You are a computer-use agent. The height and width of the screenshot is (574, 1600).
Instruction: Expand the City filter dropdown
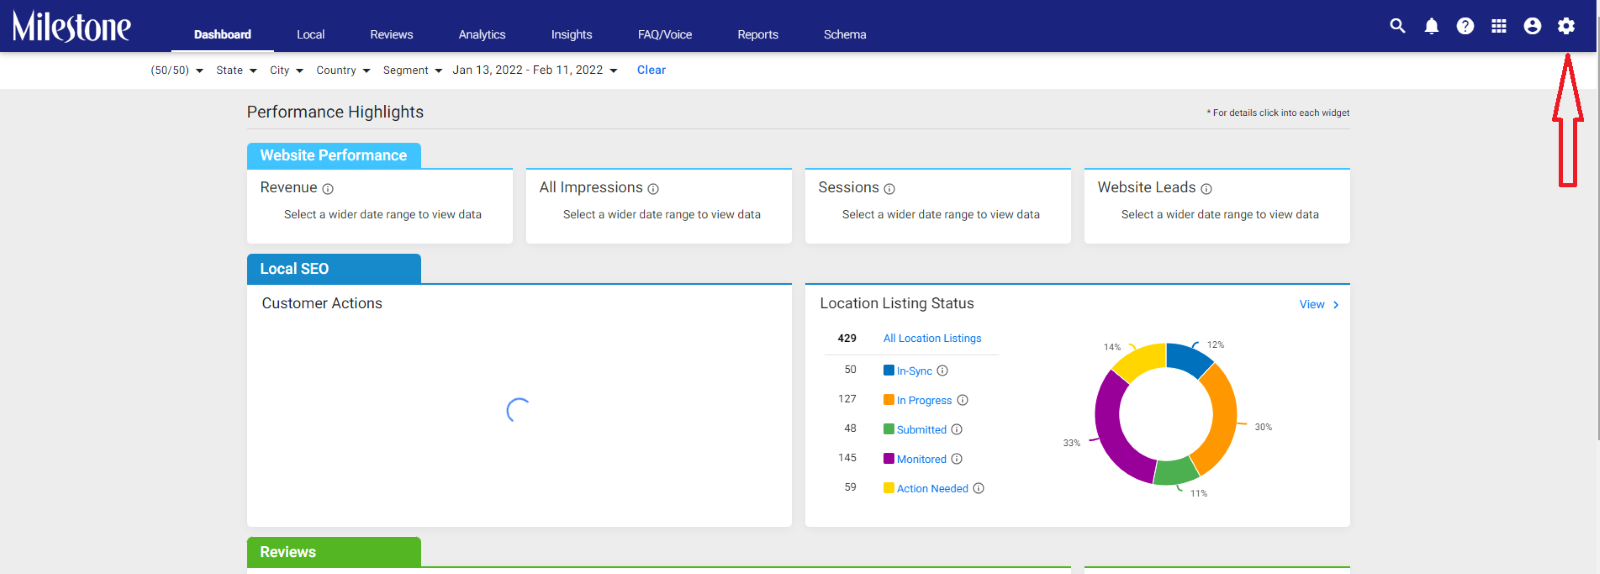[x=286, y=70]
